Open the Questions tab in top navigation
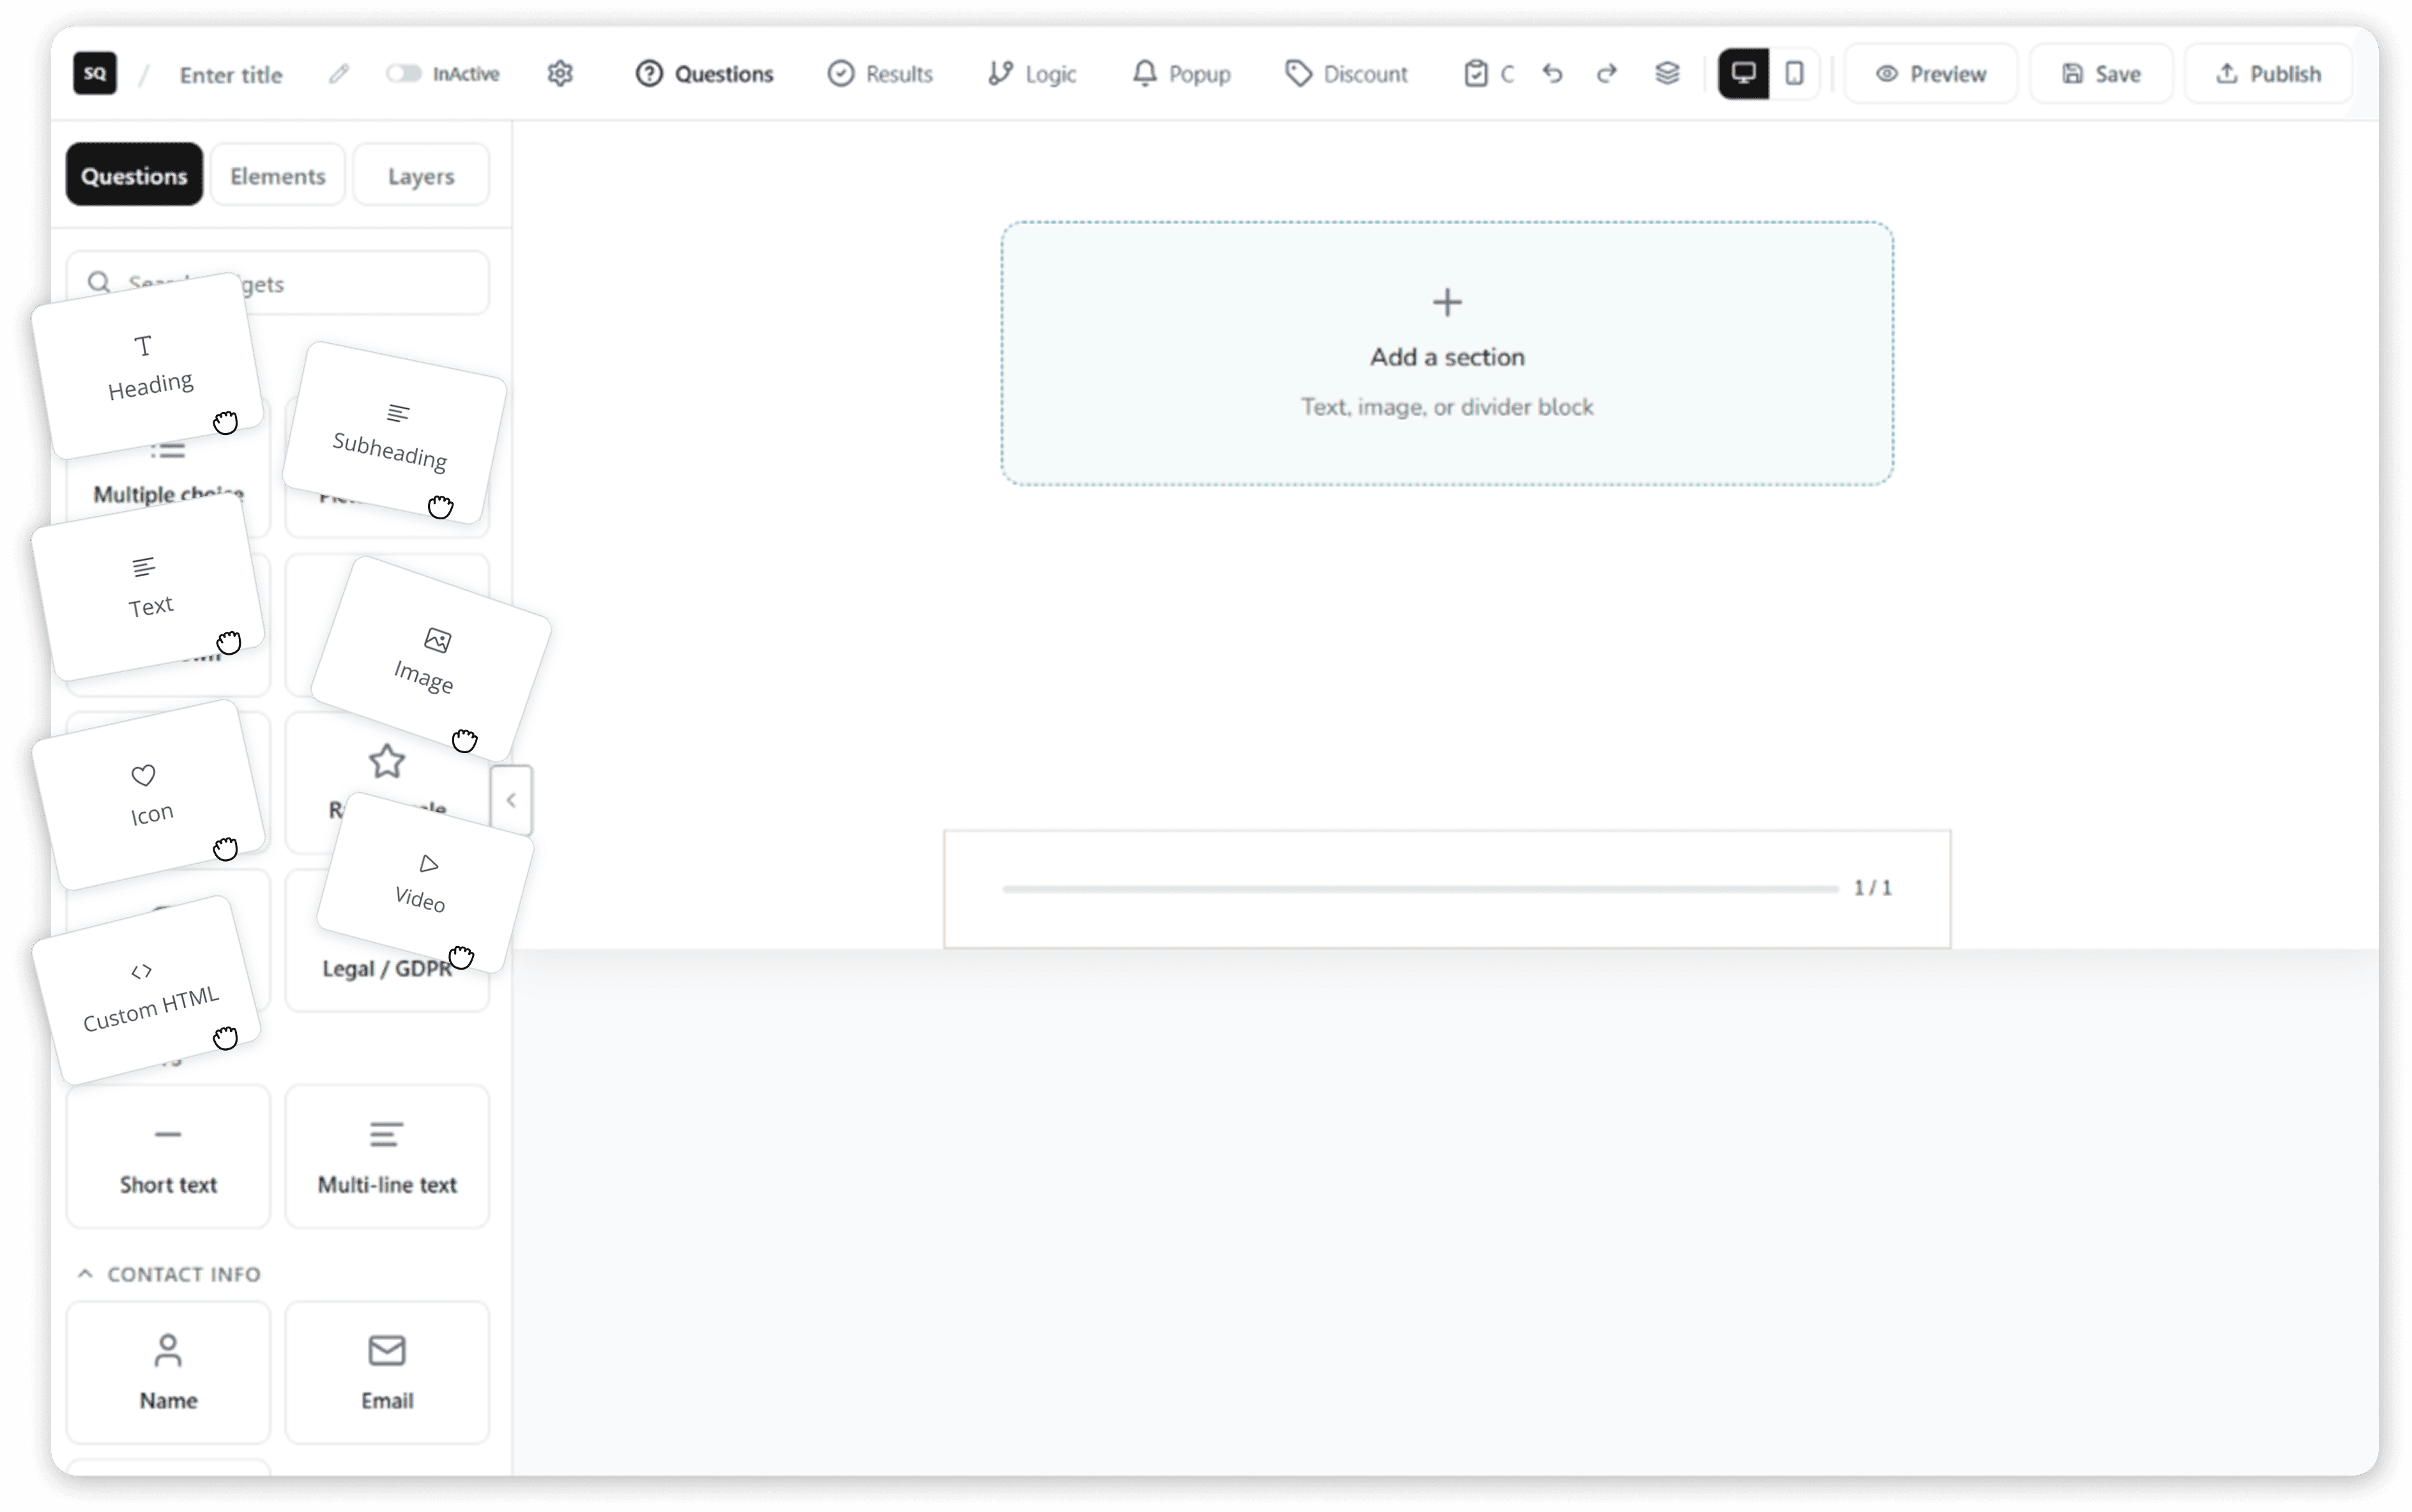This screenshot has width=2412, height=1512. pyautogui.click(x=705, y=73)
